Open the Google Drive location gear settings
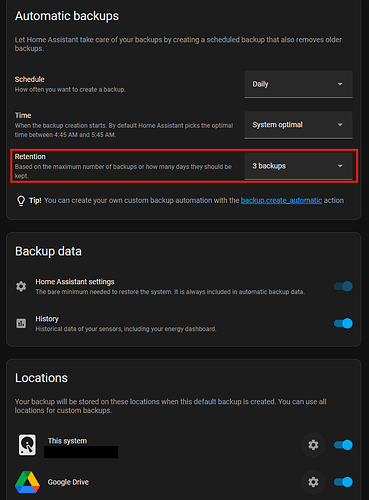 pyautogui.click(x=313, y=482)
